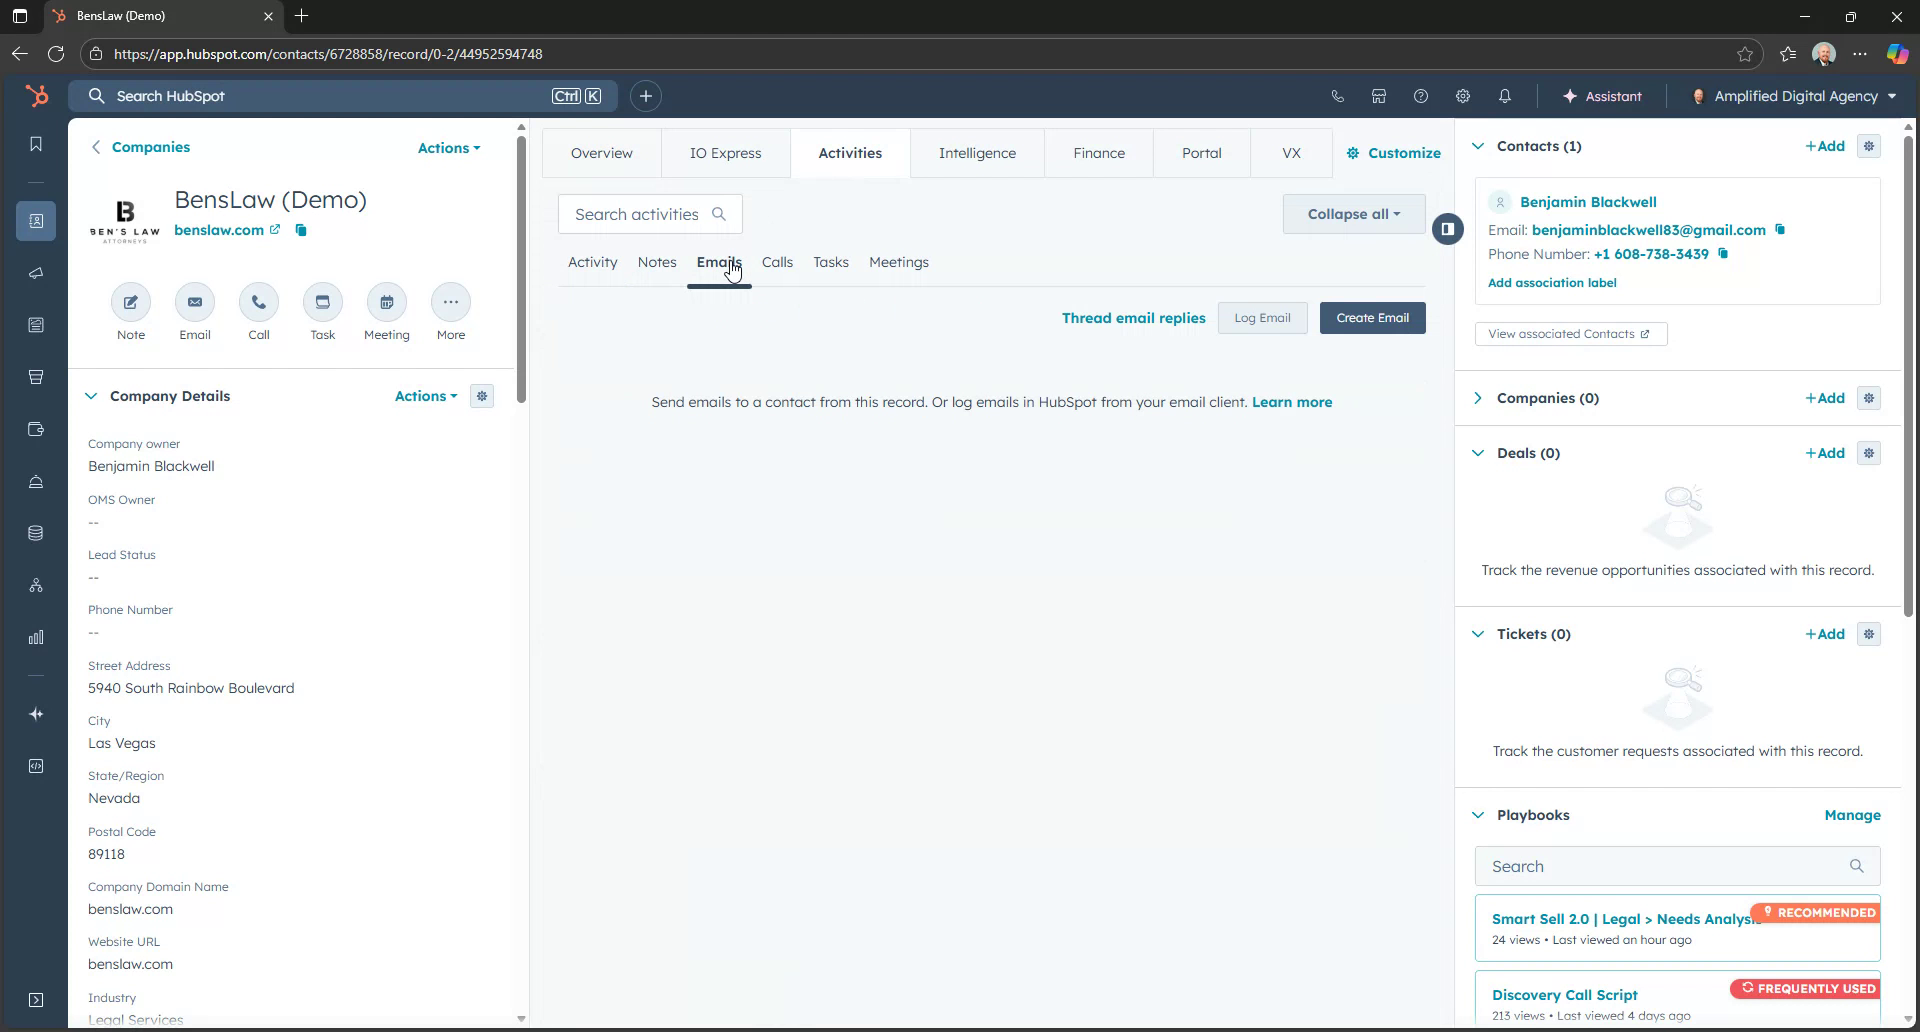Click Add association label link

[x=1552, y=282]
